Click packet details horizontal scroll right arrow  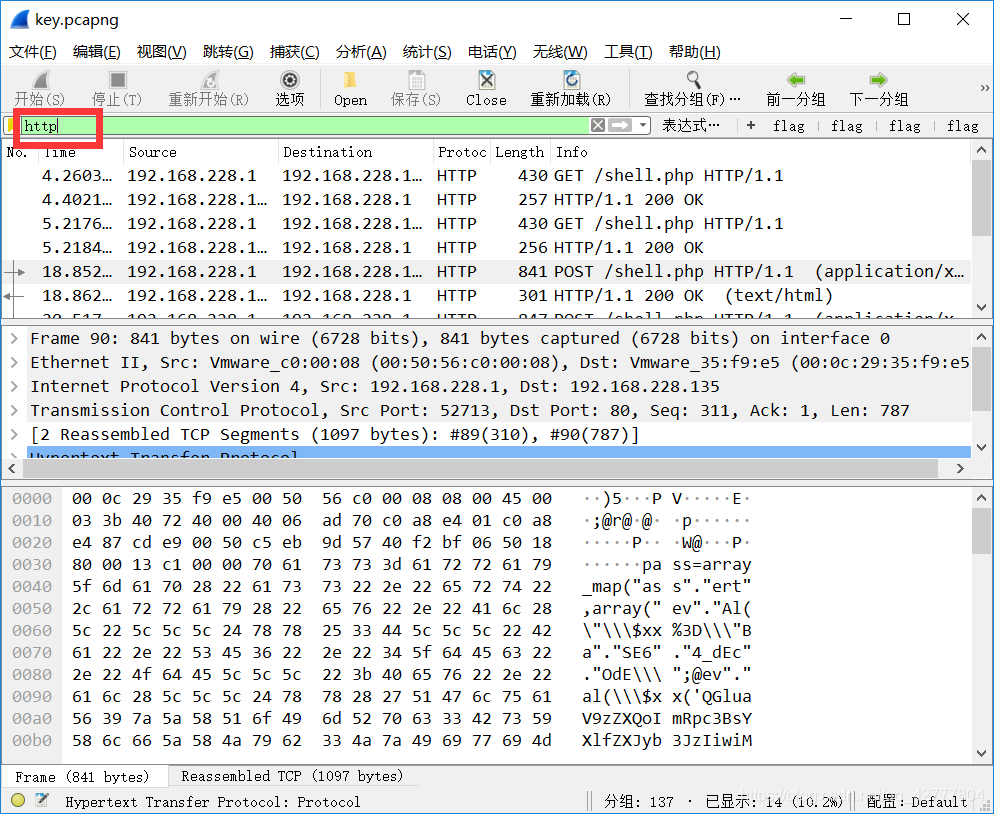pos(960,468)
